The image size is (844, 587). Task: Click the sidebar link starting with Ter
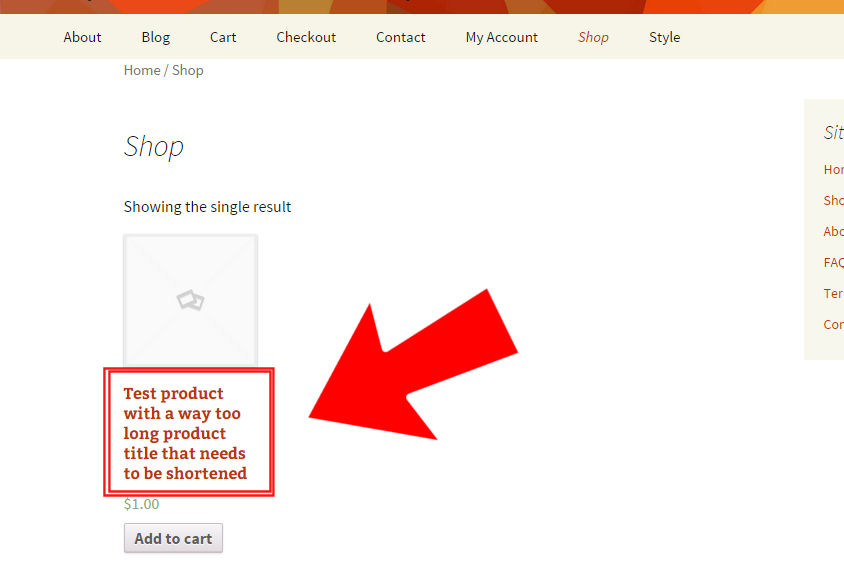pos(834,294)
